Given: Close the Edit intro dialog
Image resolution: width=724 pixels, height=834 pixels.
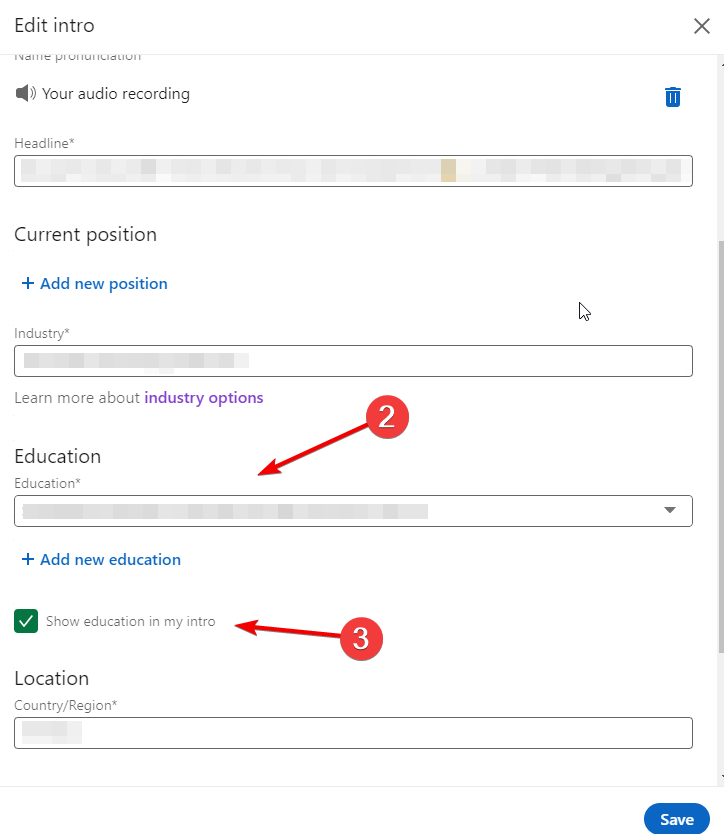Looking at the screenshot, I should (702, 26).
